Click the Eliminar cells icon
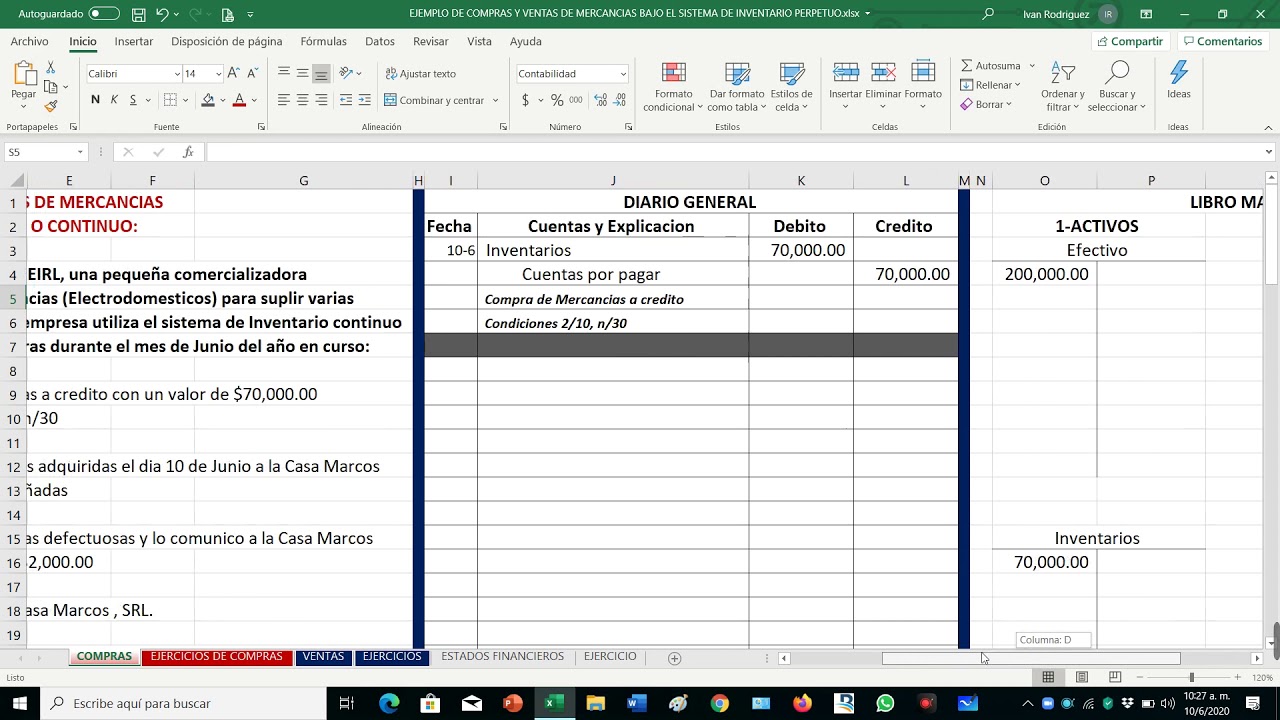The image size is (1280, 720). point(883,72)
